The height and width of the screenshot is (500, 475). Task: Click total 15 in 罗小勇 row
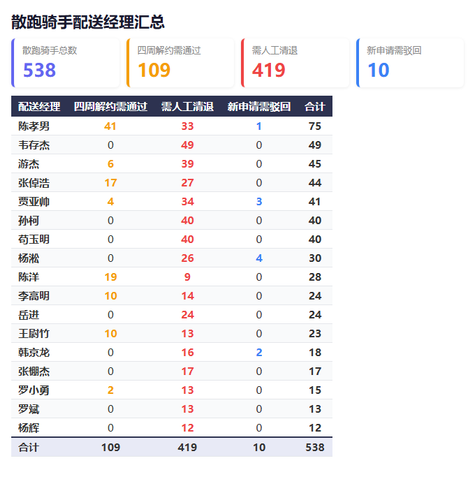tap(315, 390)
